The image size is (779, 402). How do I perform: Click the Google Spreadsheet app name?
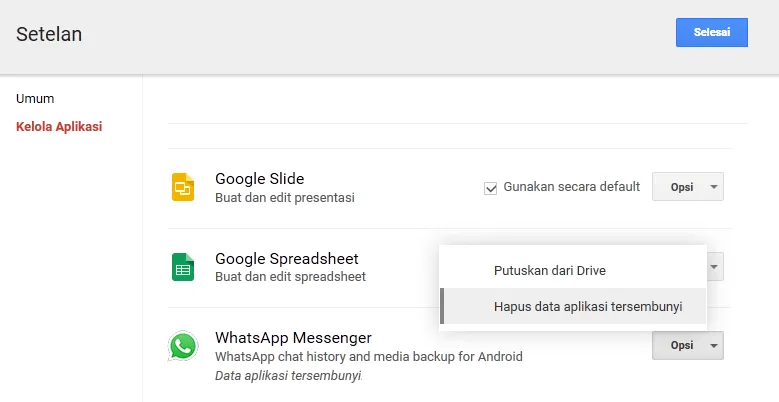tap(287, 258)
